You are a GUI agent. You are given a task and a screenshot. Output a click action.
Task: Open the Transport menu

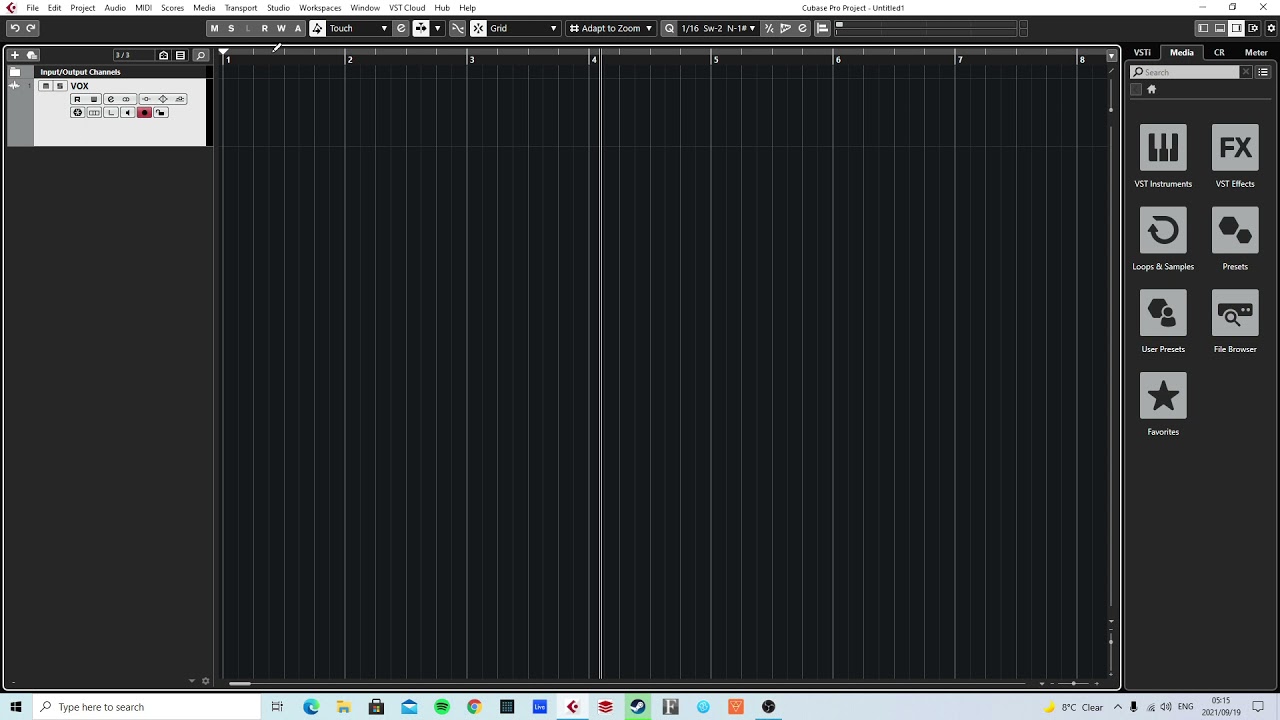tap(241, 8)
